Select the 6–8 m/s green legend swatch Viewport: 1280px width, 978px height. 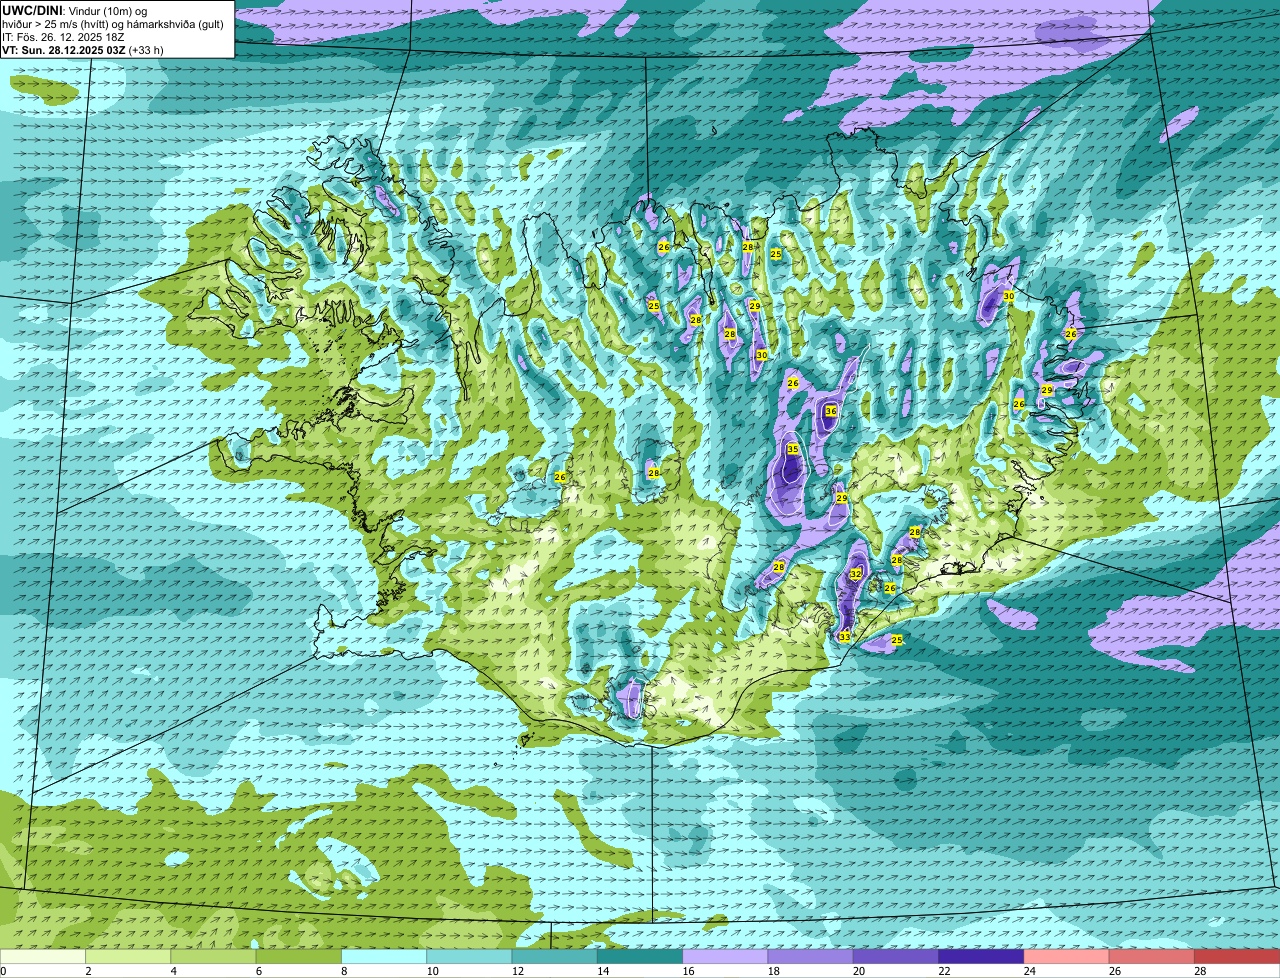click(299, 956)
